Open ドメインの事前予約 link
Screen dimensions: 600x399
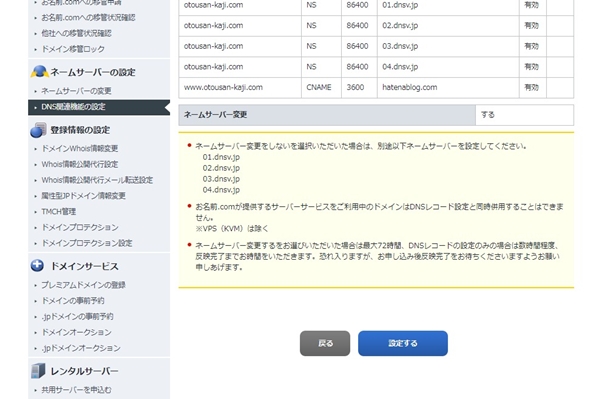[x=73, y=301]
